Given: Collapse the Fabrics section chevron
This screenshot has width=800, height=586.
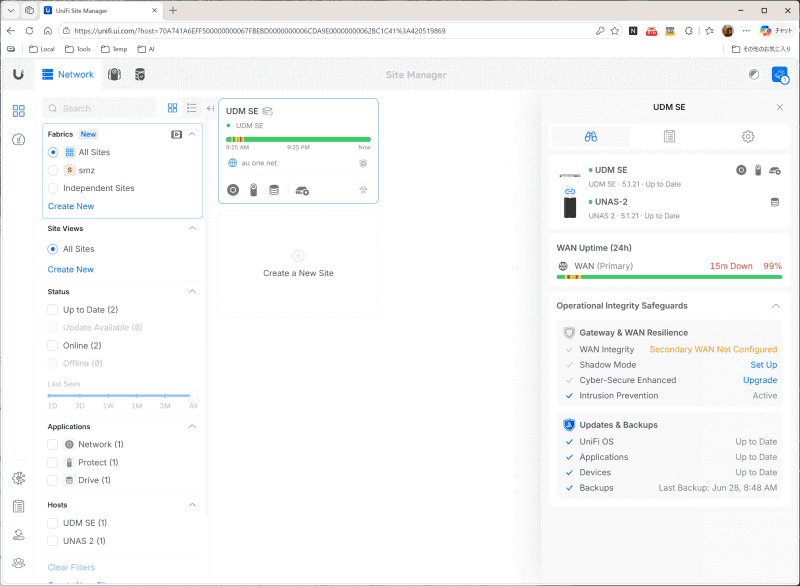Looking at the screenshot, I should [192, 134].
